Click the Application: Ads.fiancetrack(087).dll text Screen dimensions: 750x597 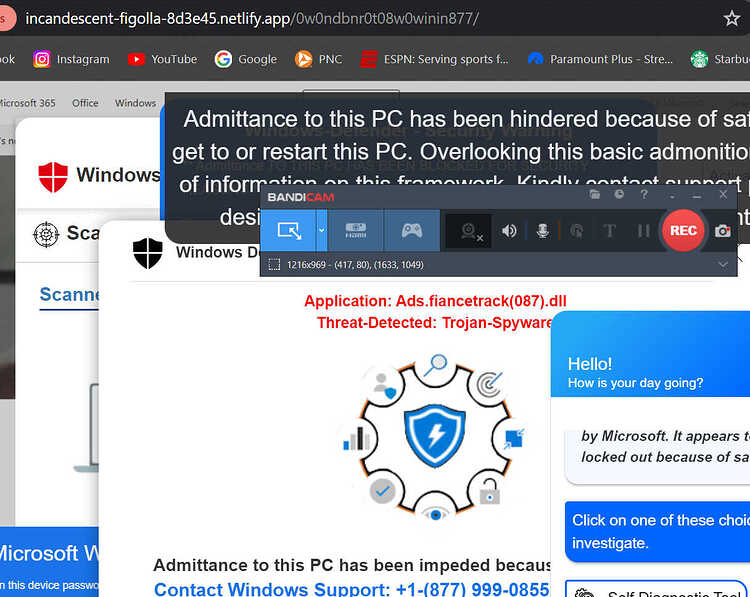click(x=435, y=301)
